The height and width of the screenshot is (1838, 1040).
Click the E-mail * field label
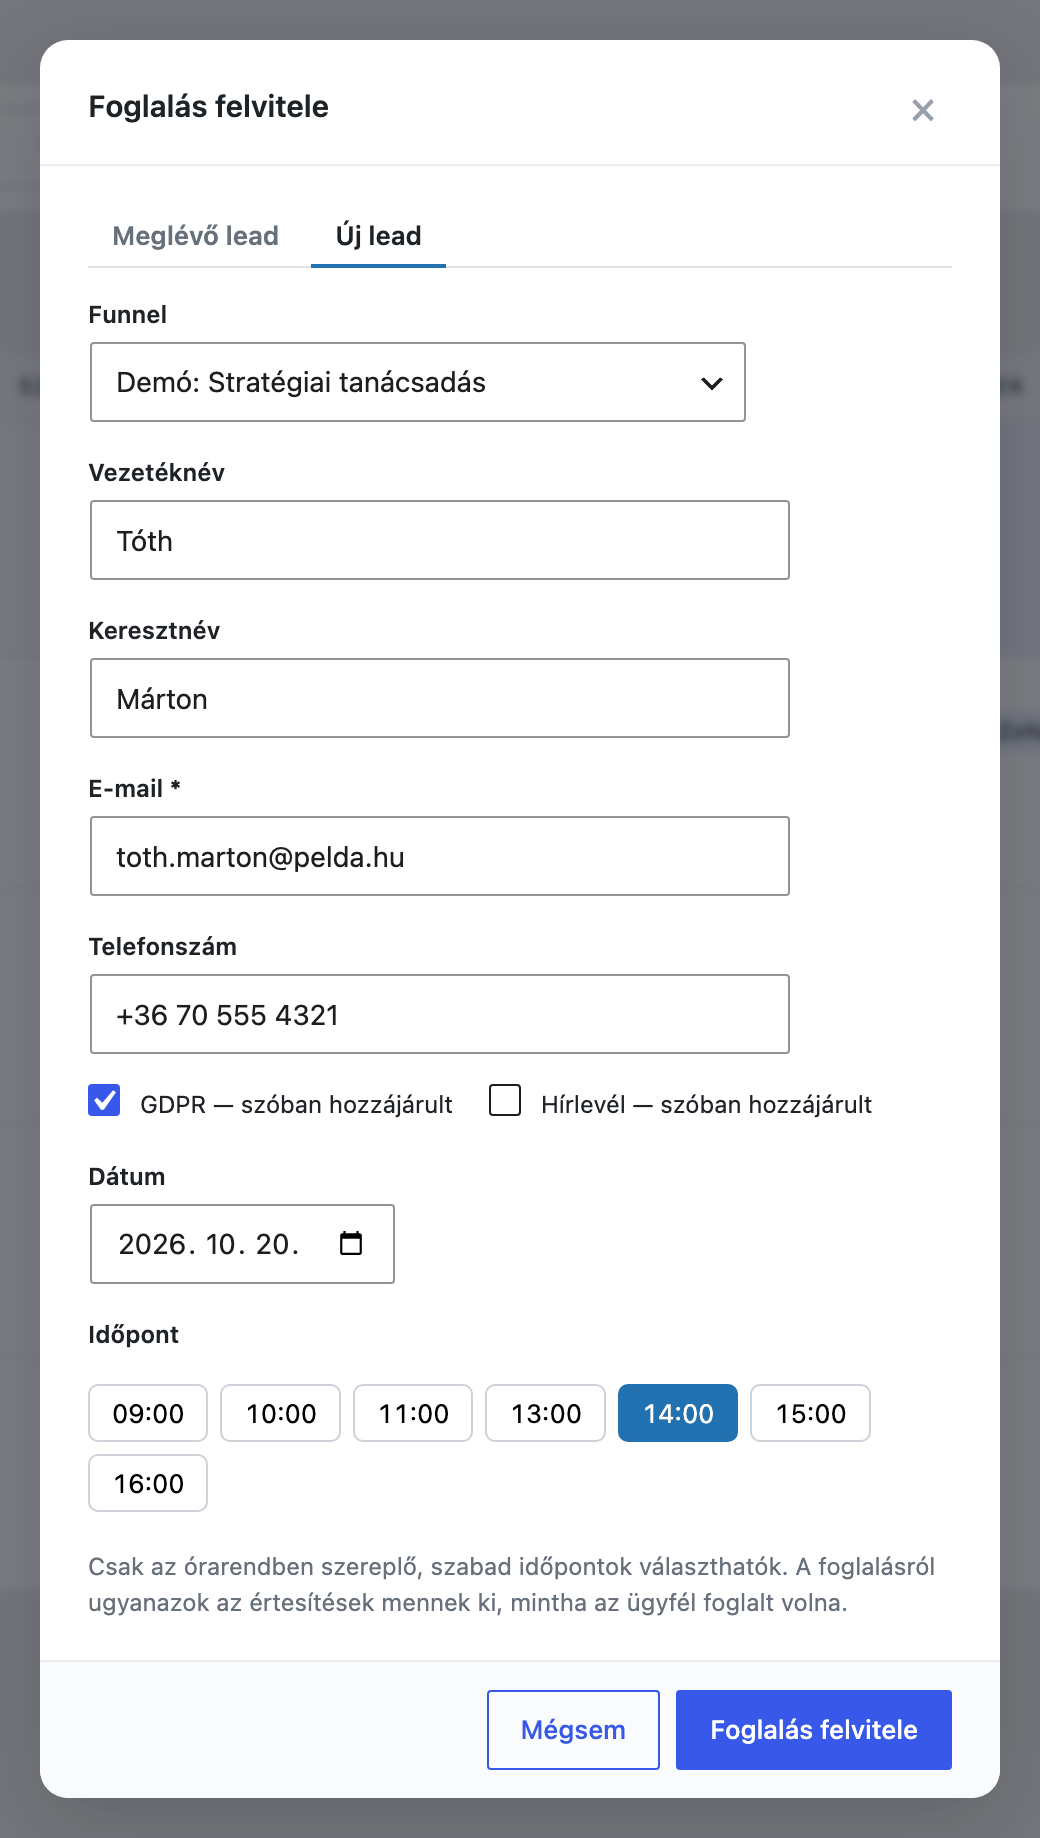(134, 789)
